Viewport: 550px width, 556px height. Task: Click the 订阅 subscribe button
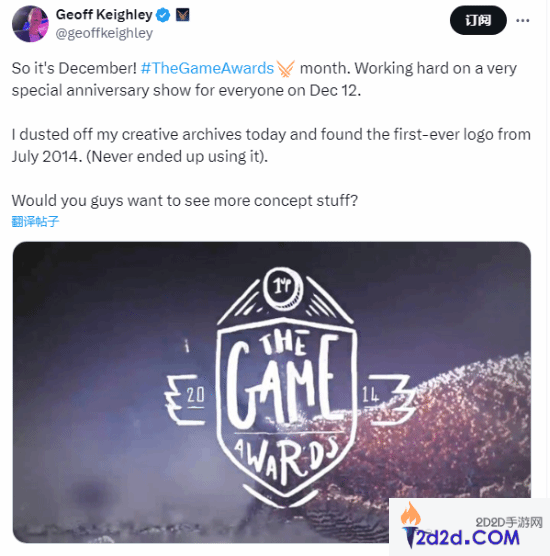coord(478,20)
